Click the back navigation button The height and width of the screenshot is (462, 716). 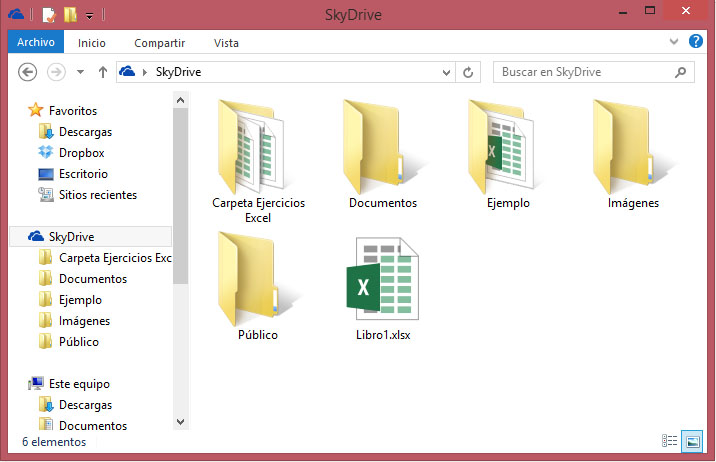pyautogui.click(x=28, y=73)
